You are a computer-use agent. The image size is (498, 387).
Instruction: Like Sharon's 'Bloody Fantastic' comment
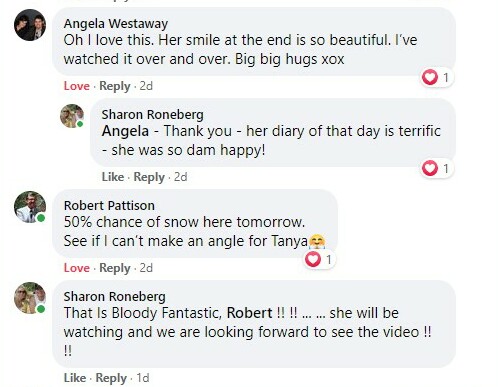[75, 378]
